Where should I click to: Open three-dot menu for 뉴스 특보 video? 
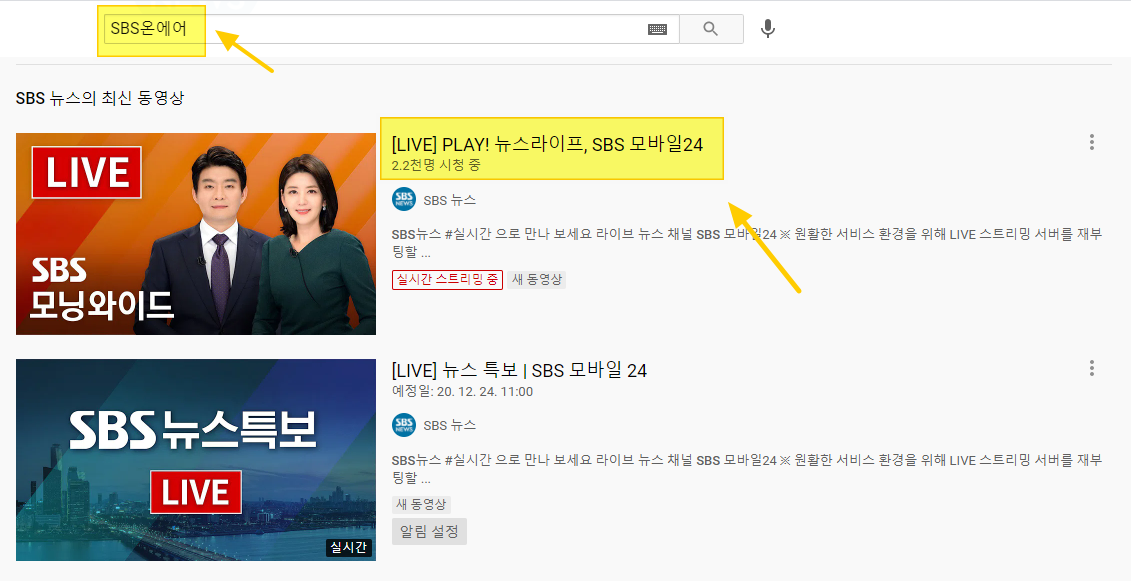tap(1091, 369)
